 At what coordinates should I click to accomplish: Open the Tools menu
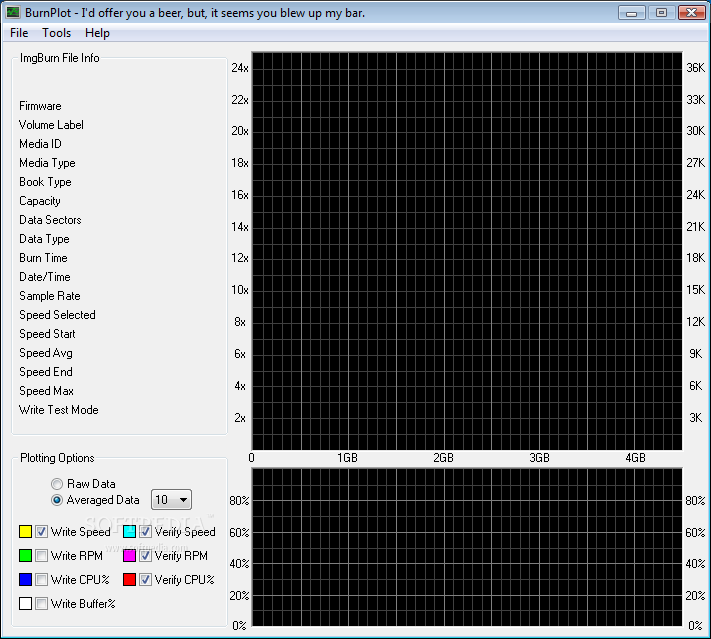[57, 33]
